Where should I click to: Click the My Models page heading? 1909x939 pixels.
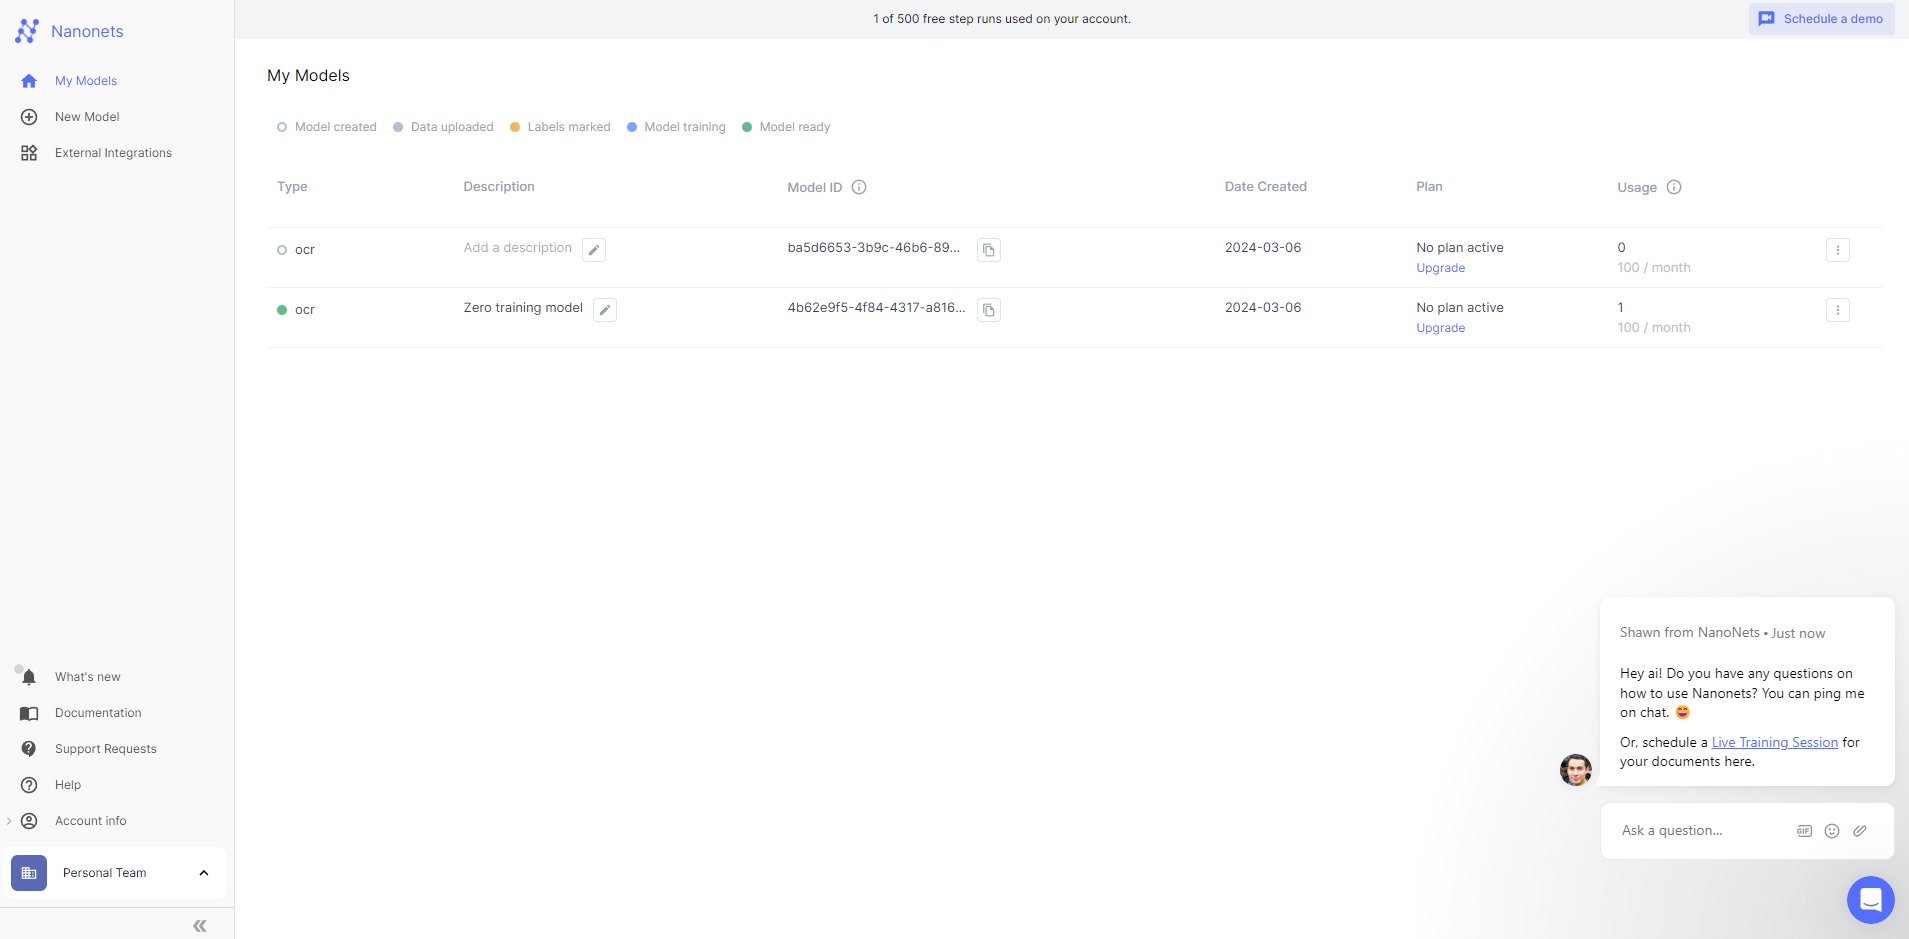(x=308, y=76)
